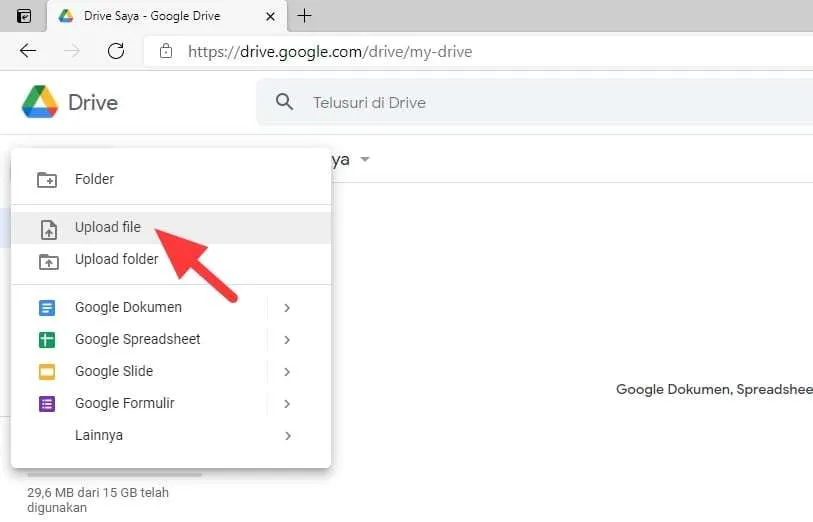Click the tab actions icon at top left

pyautogui.click(x=24, y=16)
